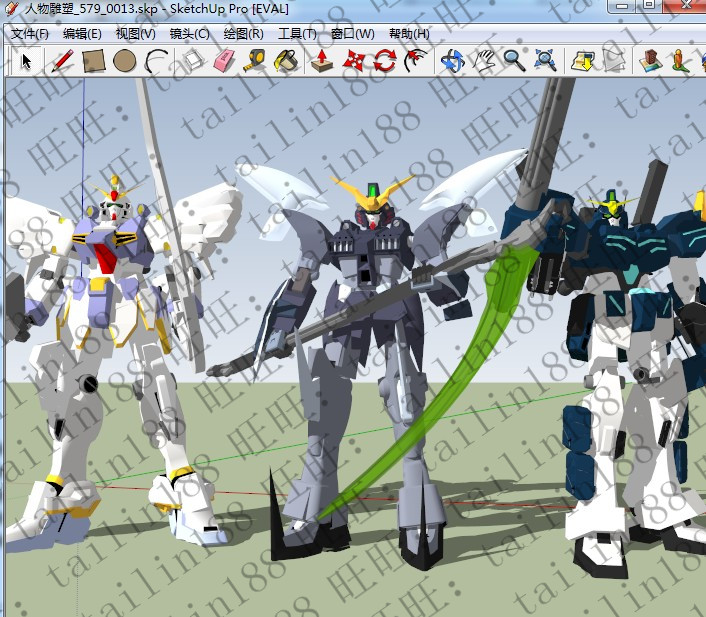The height and width of the screenshot is (617, 706).
Task: Open the 文件(F) menu
Action: 29,34
